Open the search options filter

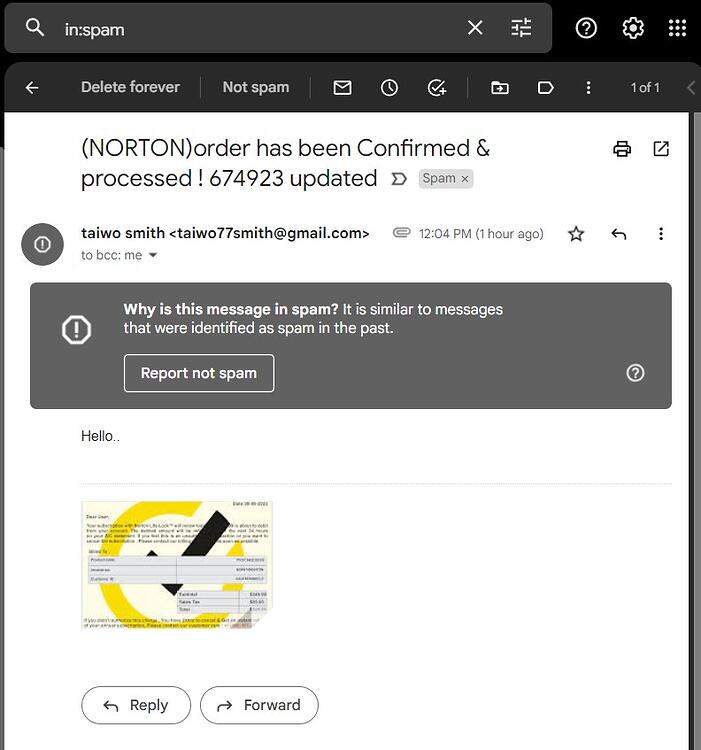(521, 28)
